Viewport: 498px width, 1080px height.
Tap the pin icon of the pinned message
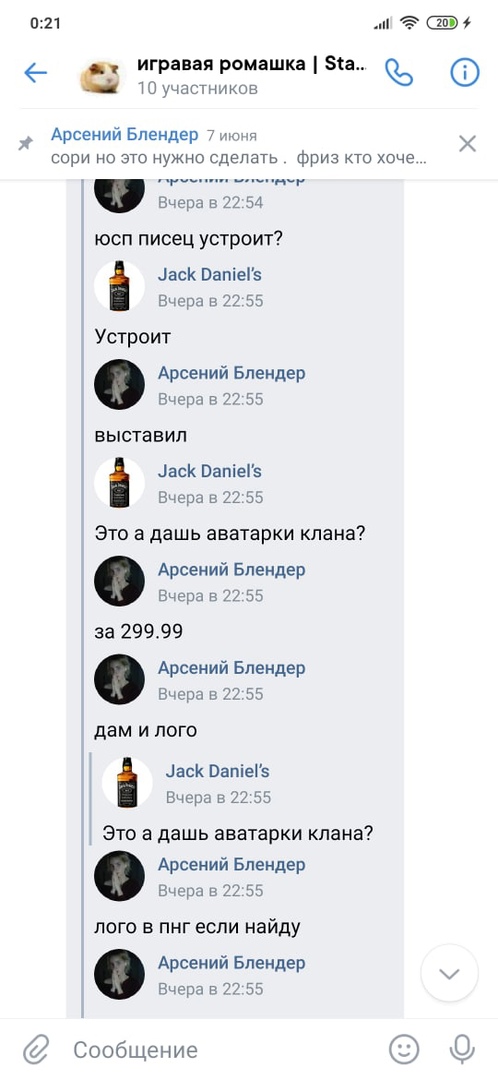click(25, 144)
